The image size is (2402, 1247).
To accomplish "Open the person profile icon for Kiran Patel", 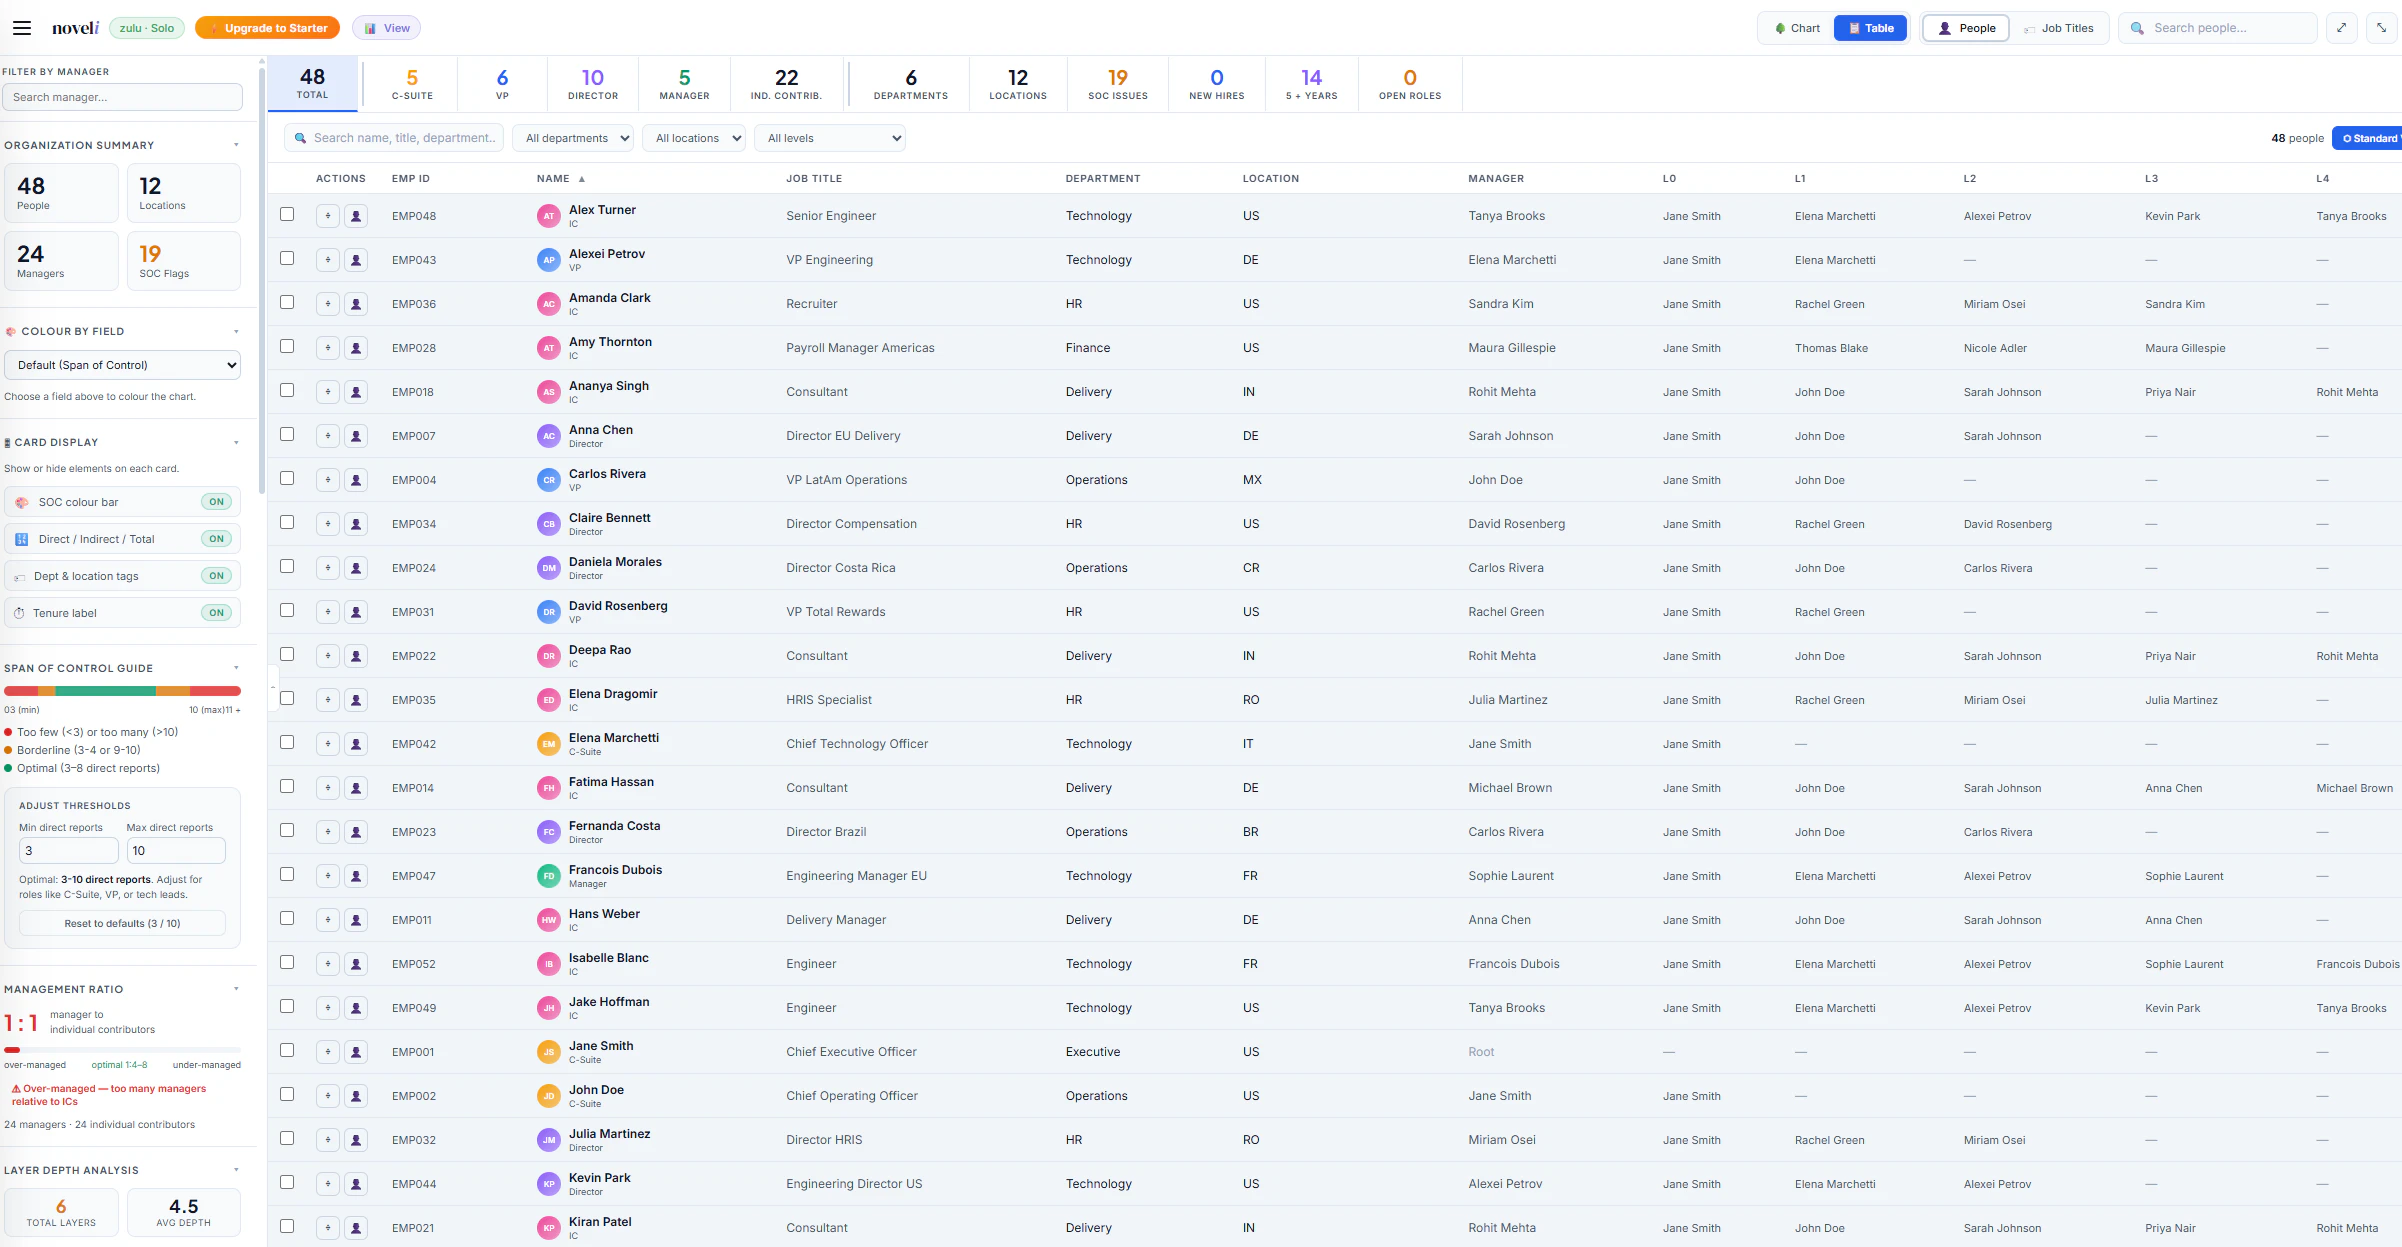I will point(355,1228).
